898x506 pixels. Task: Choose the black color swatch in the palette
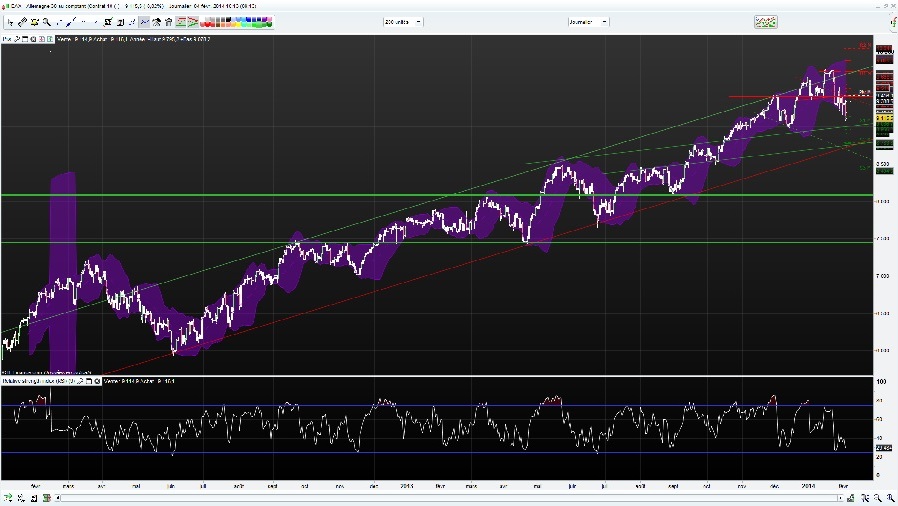click(x=229, y=19)
